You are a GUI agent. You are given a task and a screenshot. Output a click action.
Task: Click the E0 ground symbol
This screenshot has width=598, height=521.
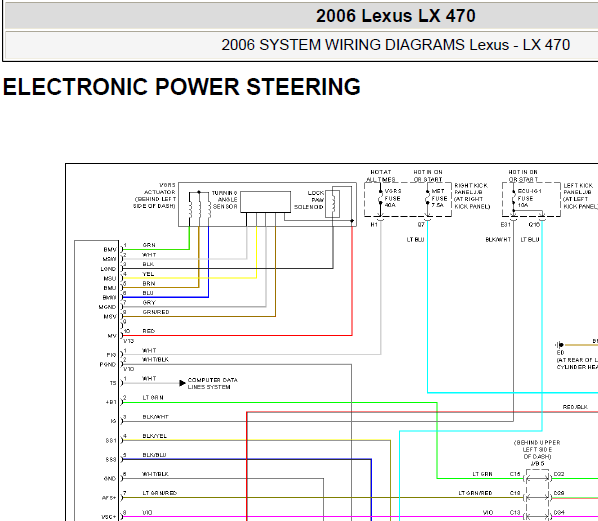[560, 345]
